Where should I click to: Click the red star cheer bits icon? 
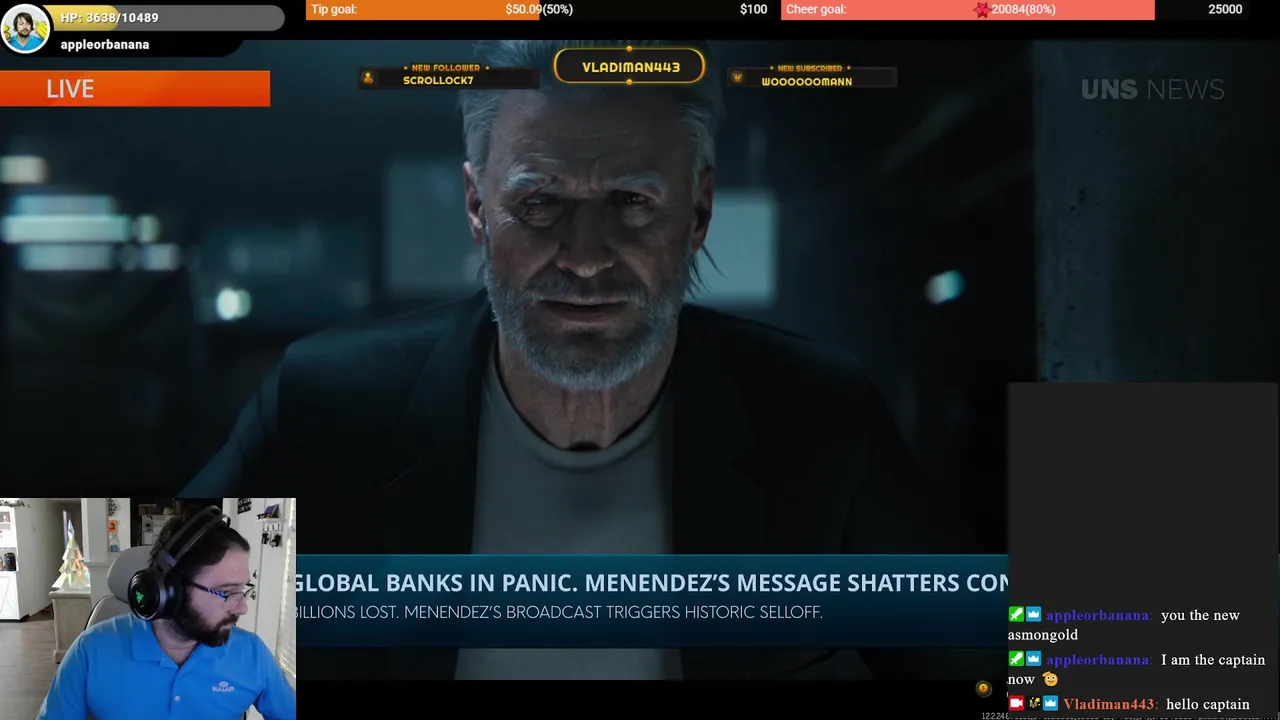pyautogui.click(x=982, y=10)
